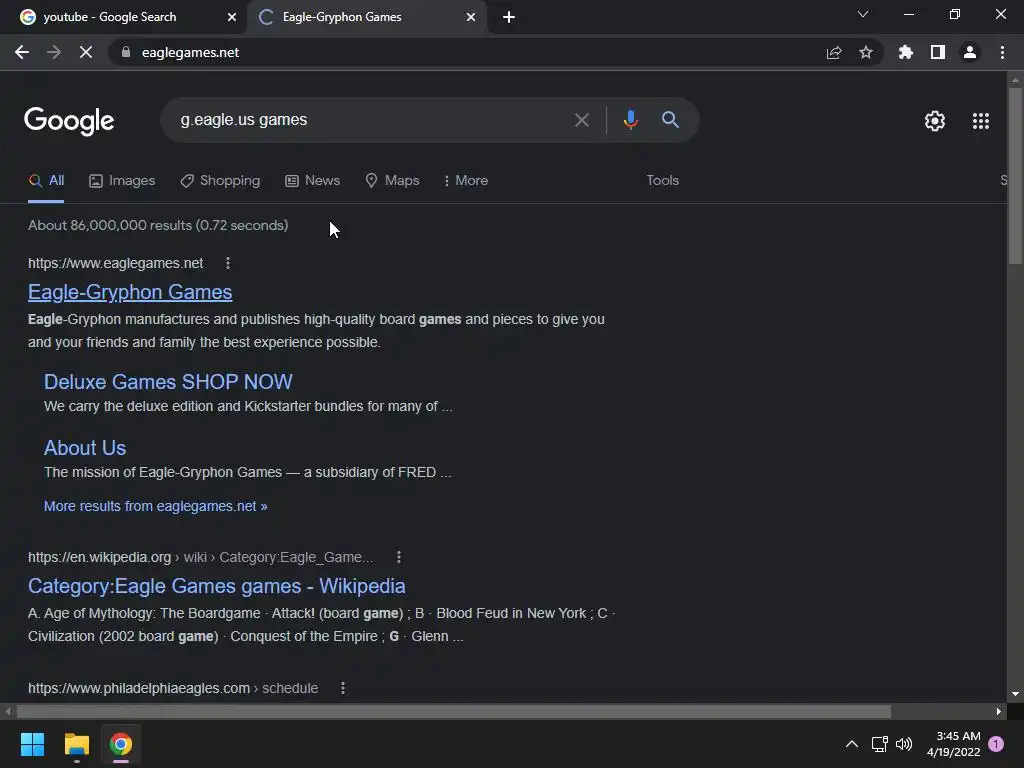
Task: Click More results from eaglegames.net
Action: tap(155, 506)
